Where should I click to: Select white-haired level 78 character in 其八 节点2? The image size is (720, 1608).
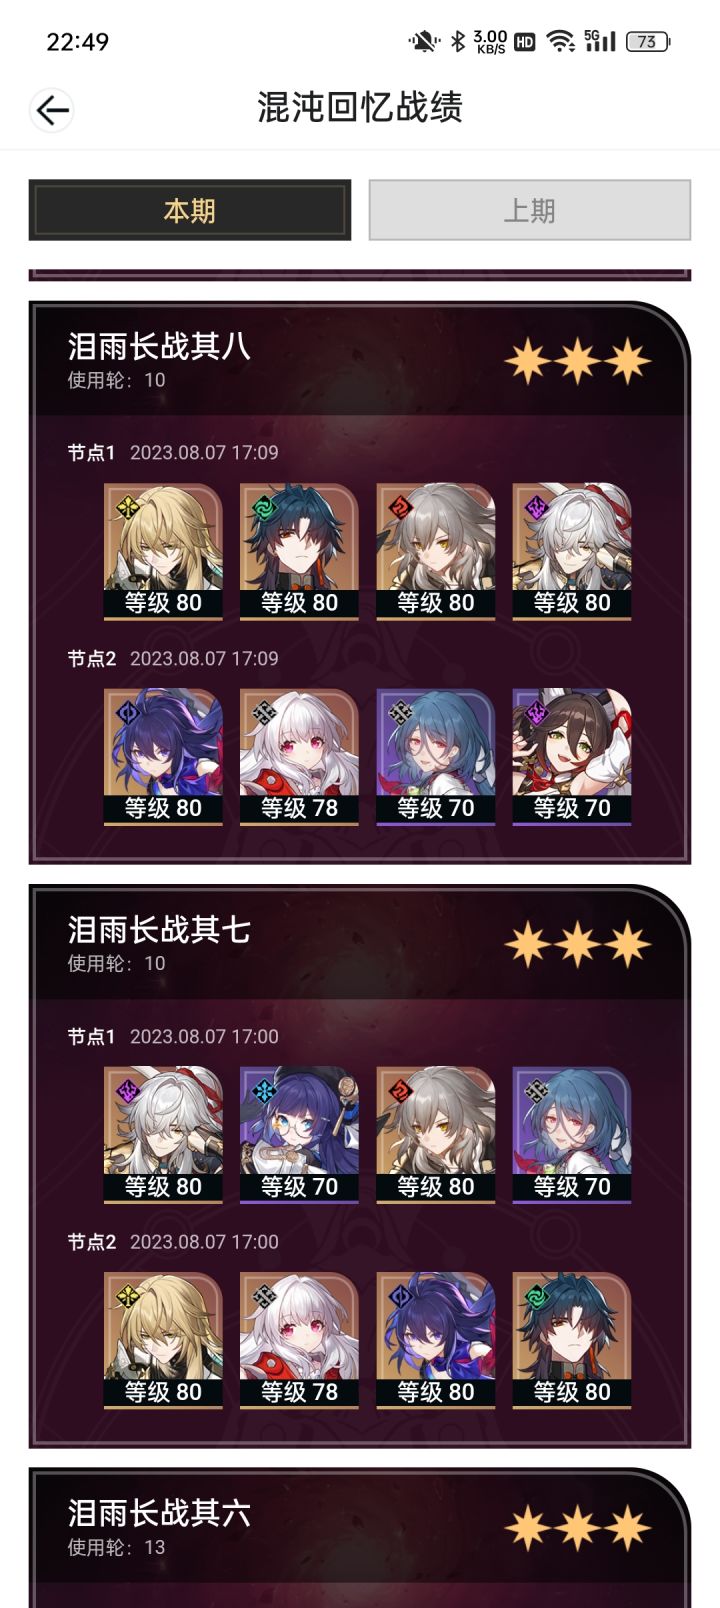299,757
